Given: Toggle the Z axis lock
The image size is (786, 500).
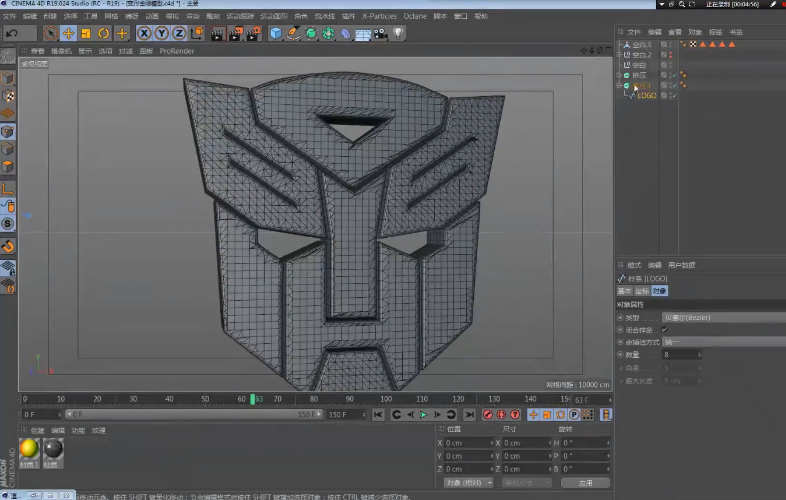Looking at the screenshot, I should [x=179, y=34].
